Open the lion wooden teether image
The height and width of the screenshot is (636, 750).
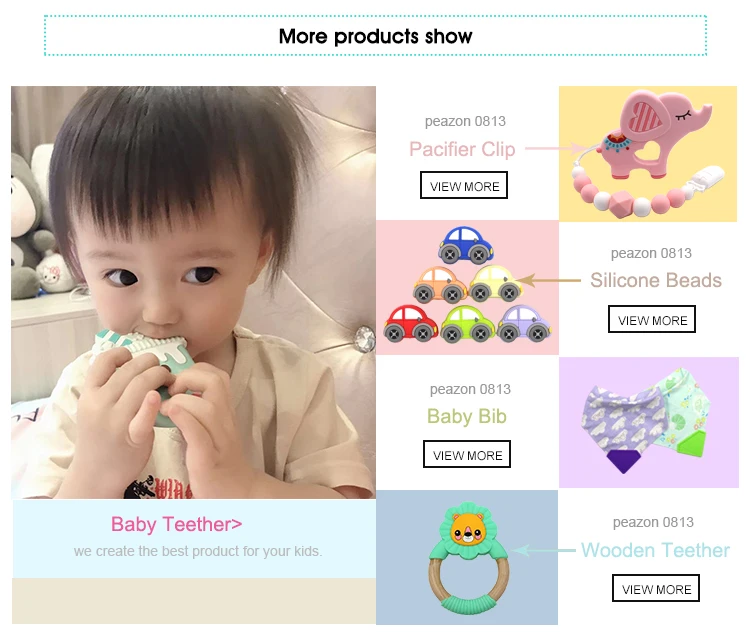pos(467,557)
